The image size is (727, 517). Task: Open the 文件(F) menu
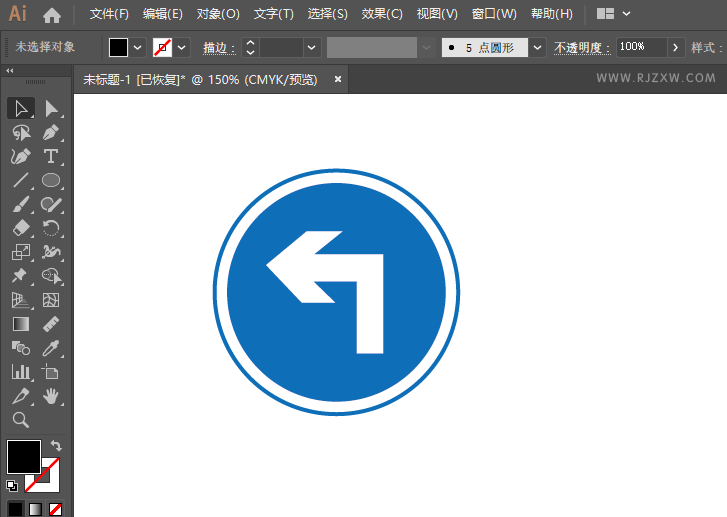coord(109,14)
